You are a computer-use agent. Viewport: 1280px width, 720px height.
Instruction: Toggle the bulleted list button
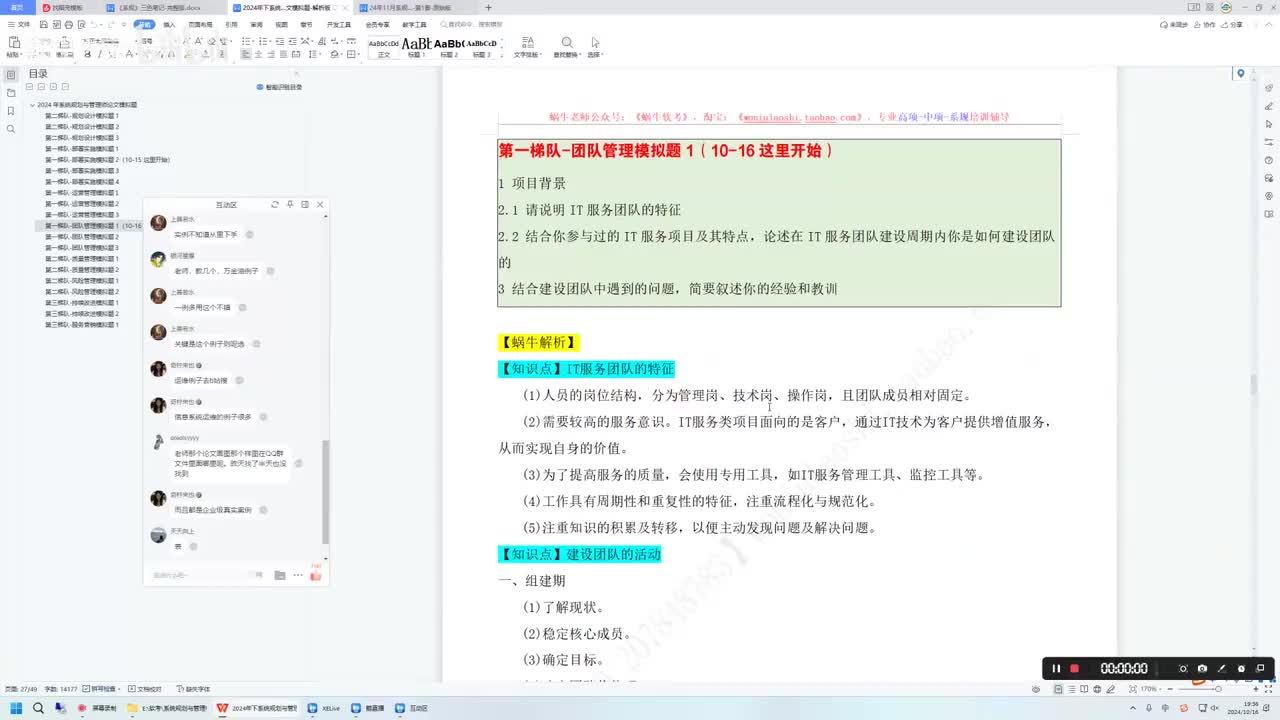coord(246,41)
